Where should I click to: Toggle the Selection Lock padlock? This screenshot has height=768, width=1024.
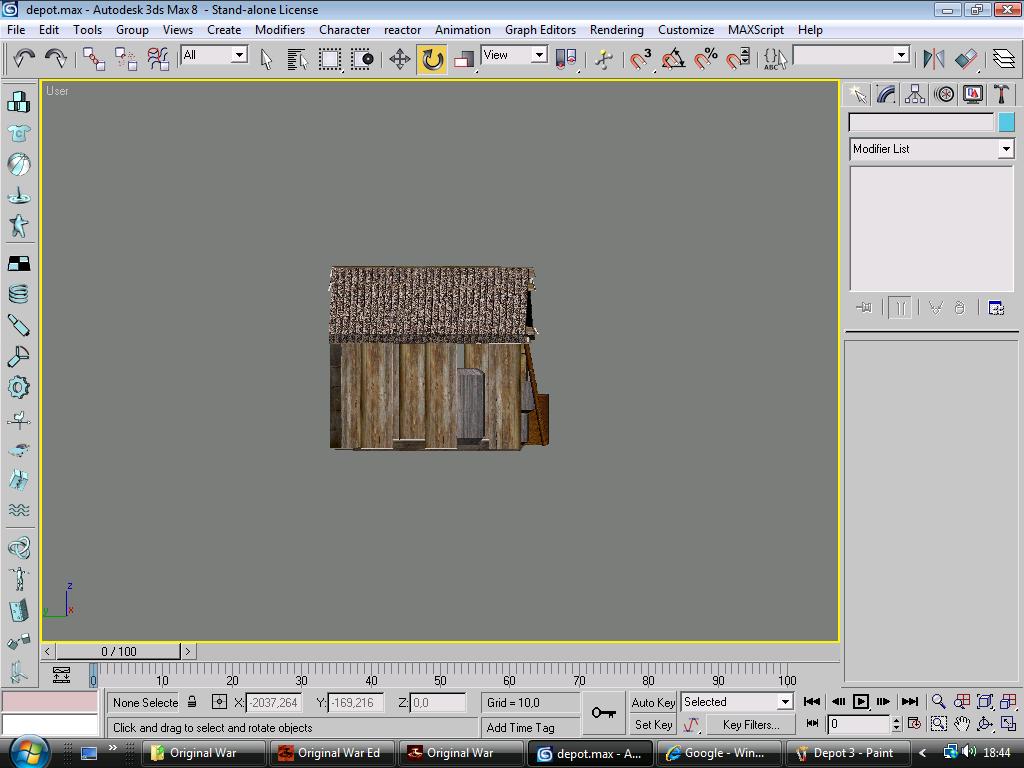(x=192, y=702)
